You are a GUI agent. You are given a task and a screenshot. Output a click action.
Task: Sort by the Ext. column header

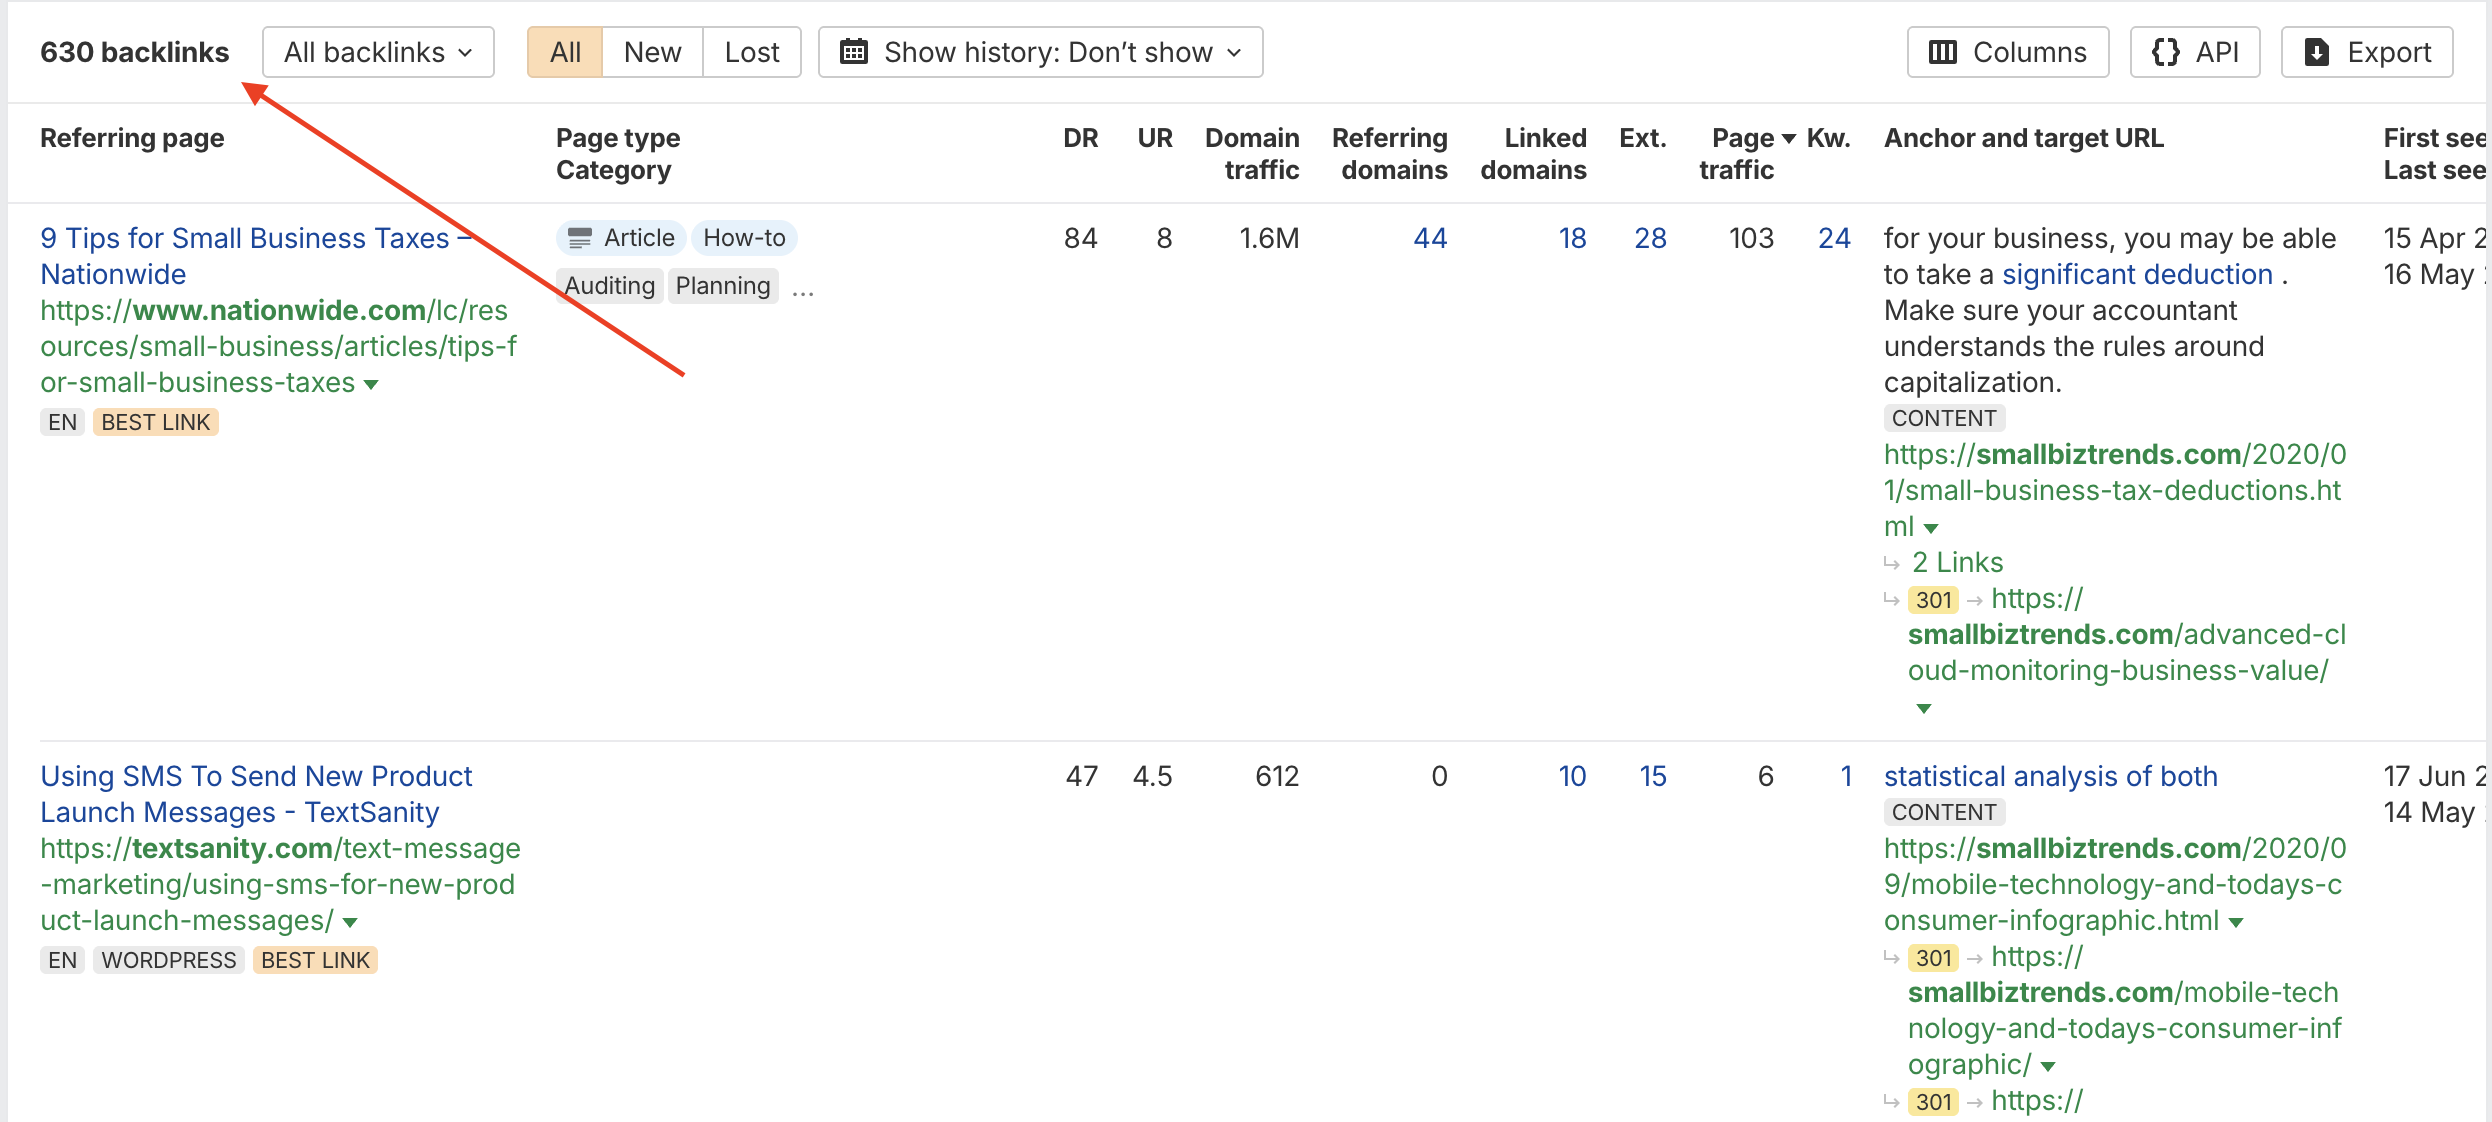click(1643, 138)
